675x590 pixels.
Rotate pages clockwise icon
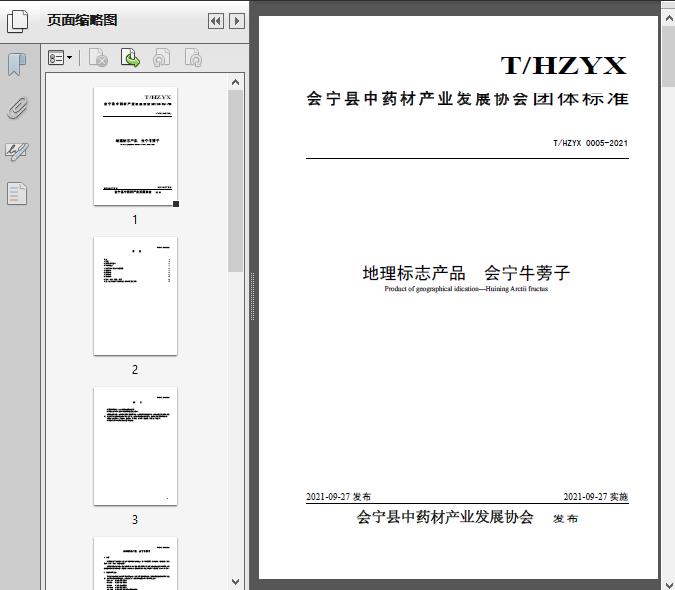193,58
